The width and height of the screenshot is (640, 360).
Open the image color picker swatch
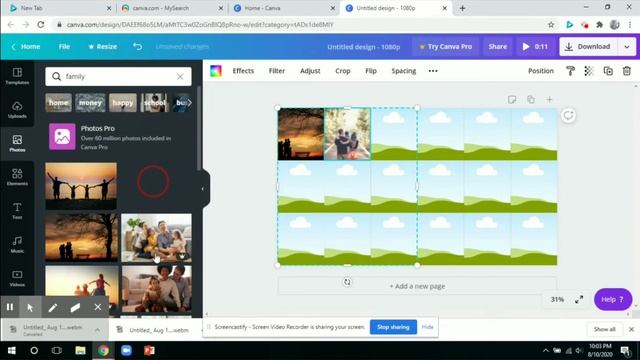[x=216, y=71]
